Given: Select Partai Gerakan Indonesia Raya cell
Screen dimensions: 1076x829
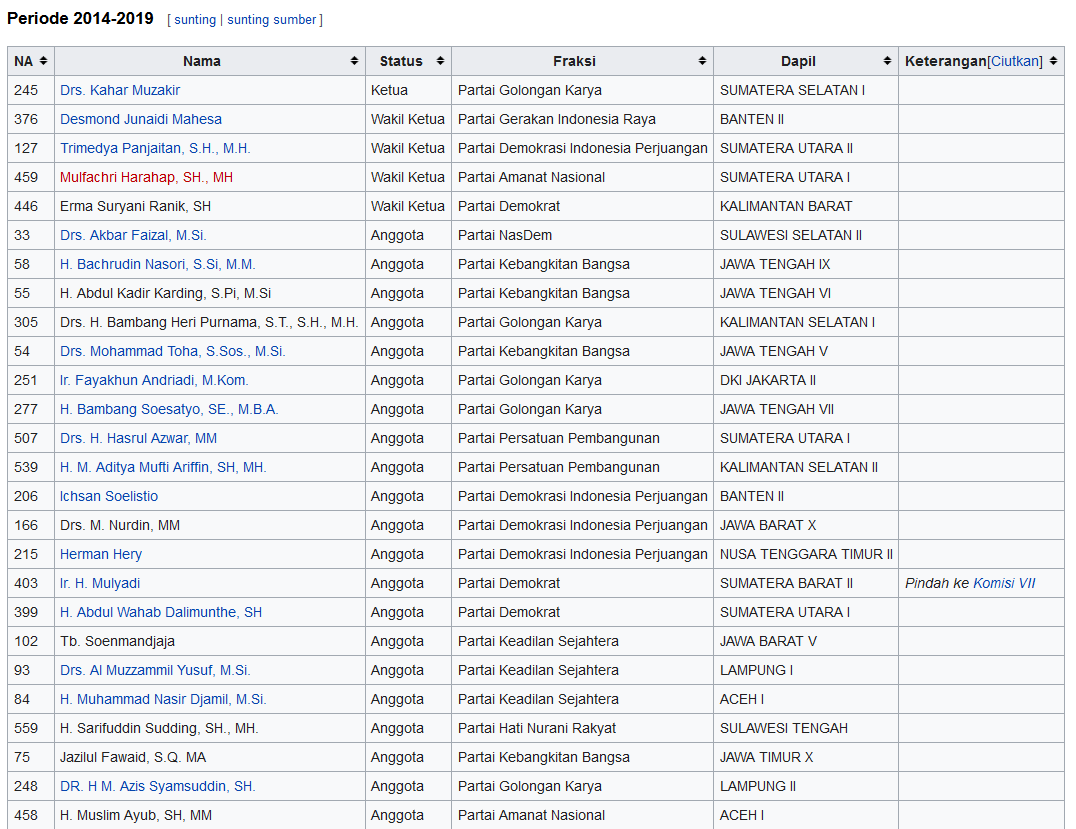Looking at the screenshot, I should pyautogui.click(x=583, y=119).
